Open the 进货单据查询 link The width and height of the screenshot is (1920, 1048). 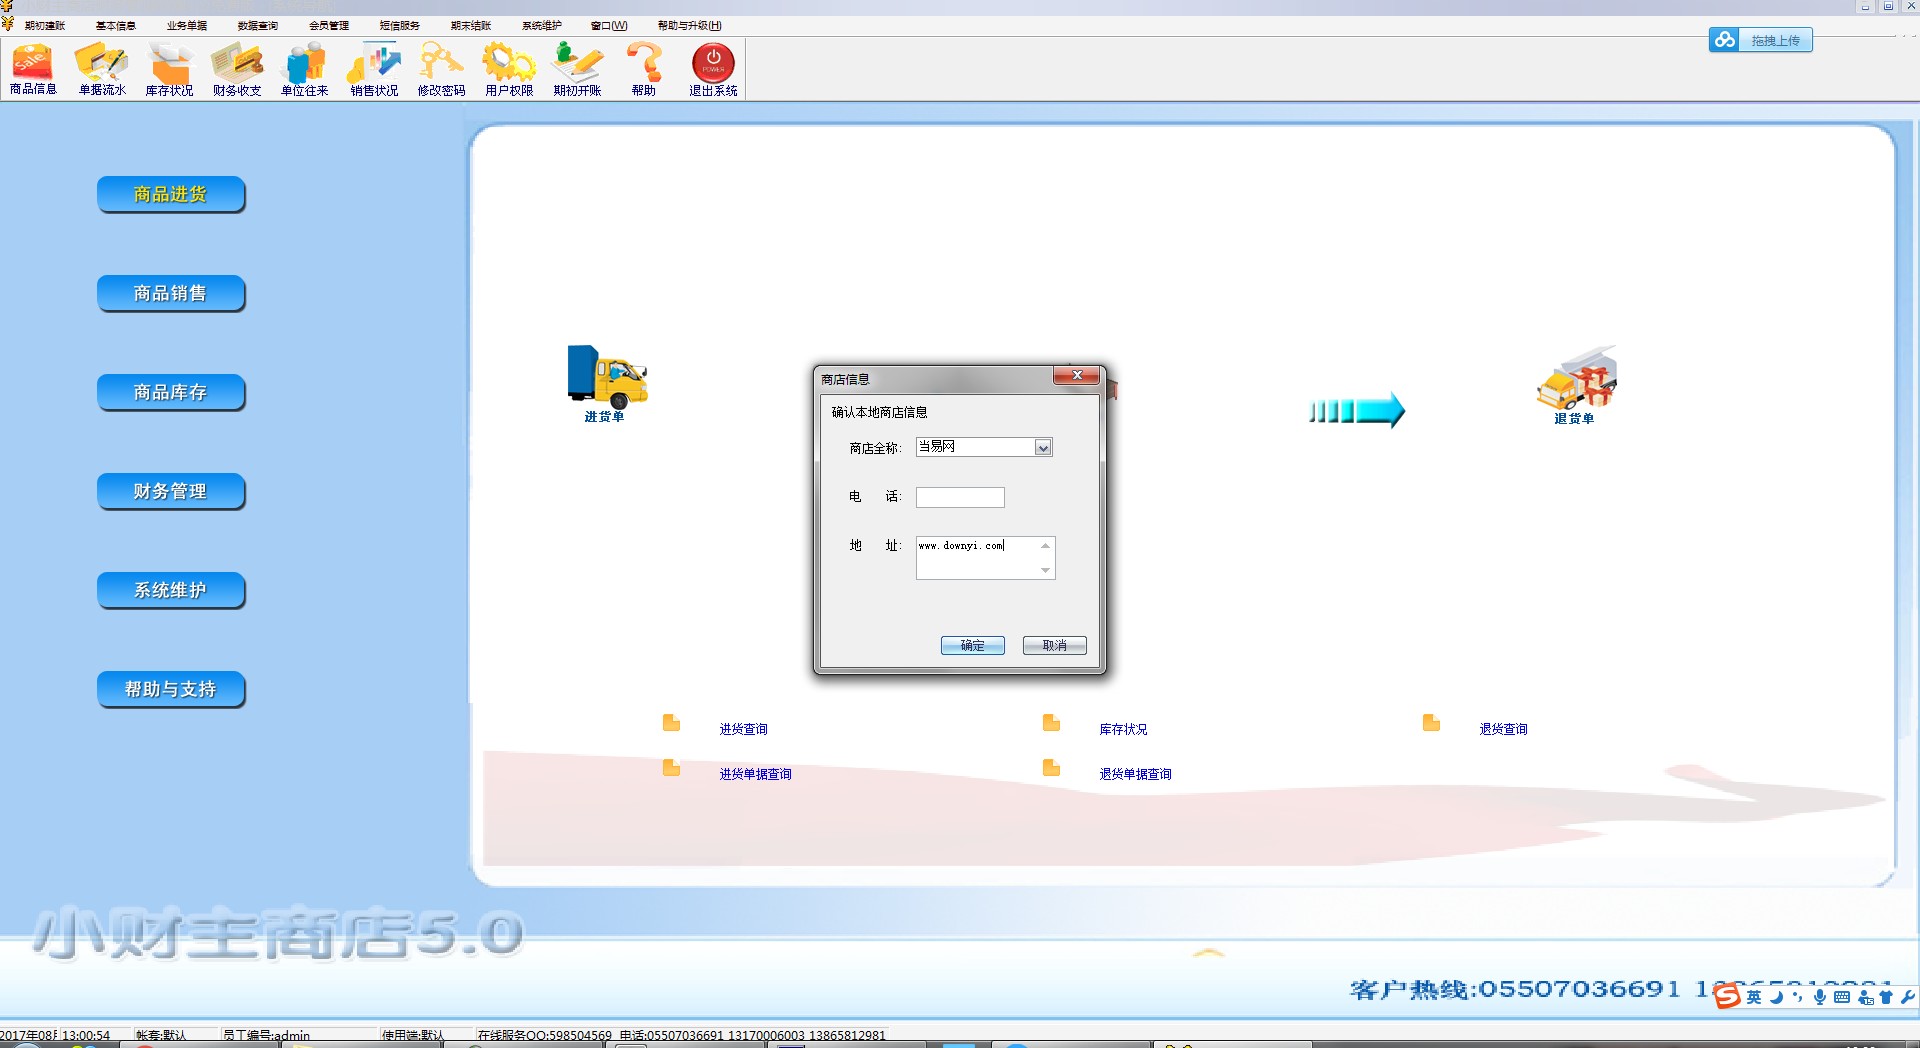click(755, 774)
